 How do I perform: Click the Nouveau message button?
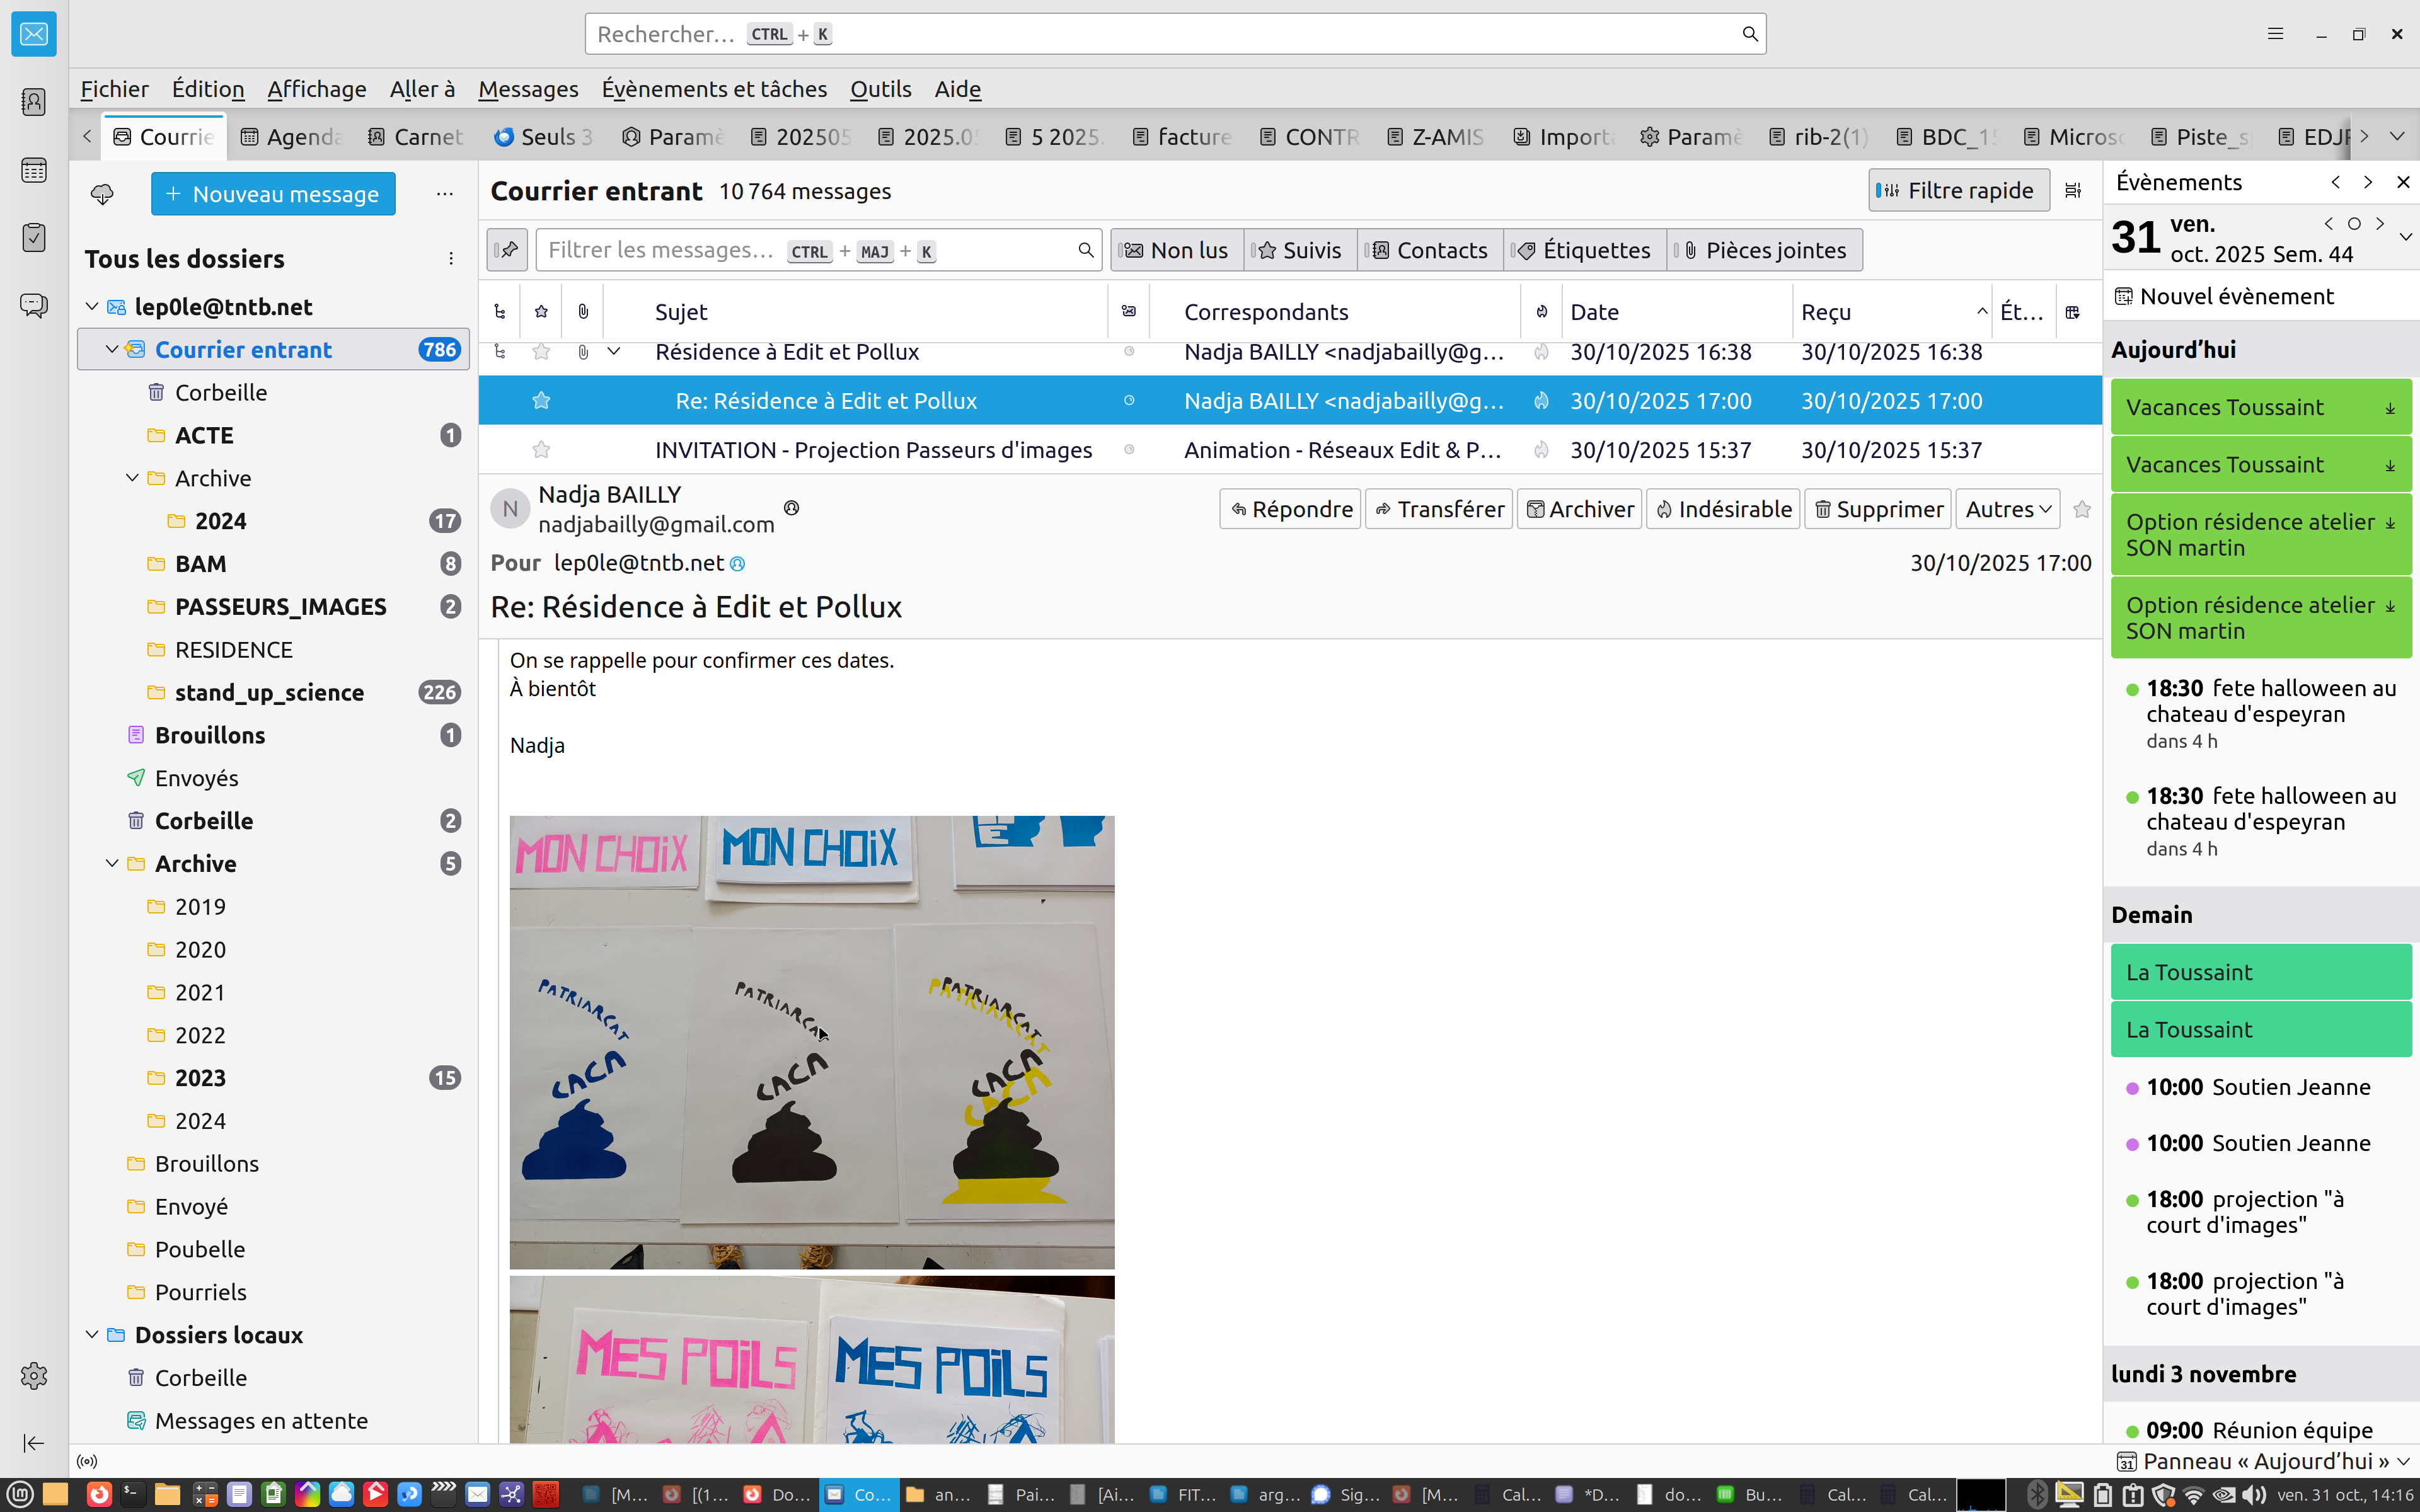click(273, 193)
